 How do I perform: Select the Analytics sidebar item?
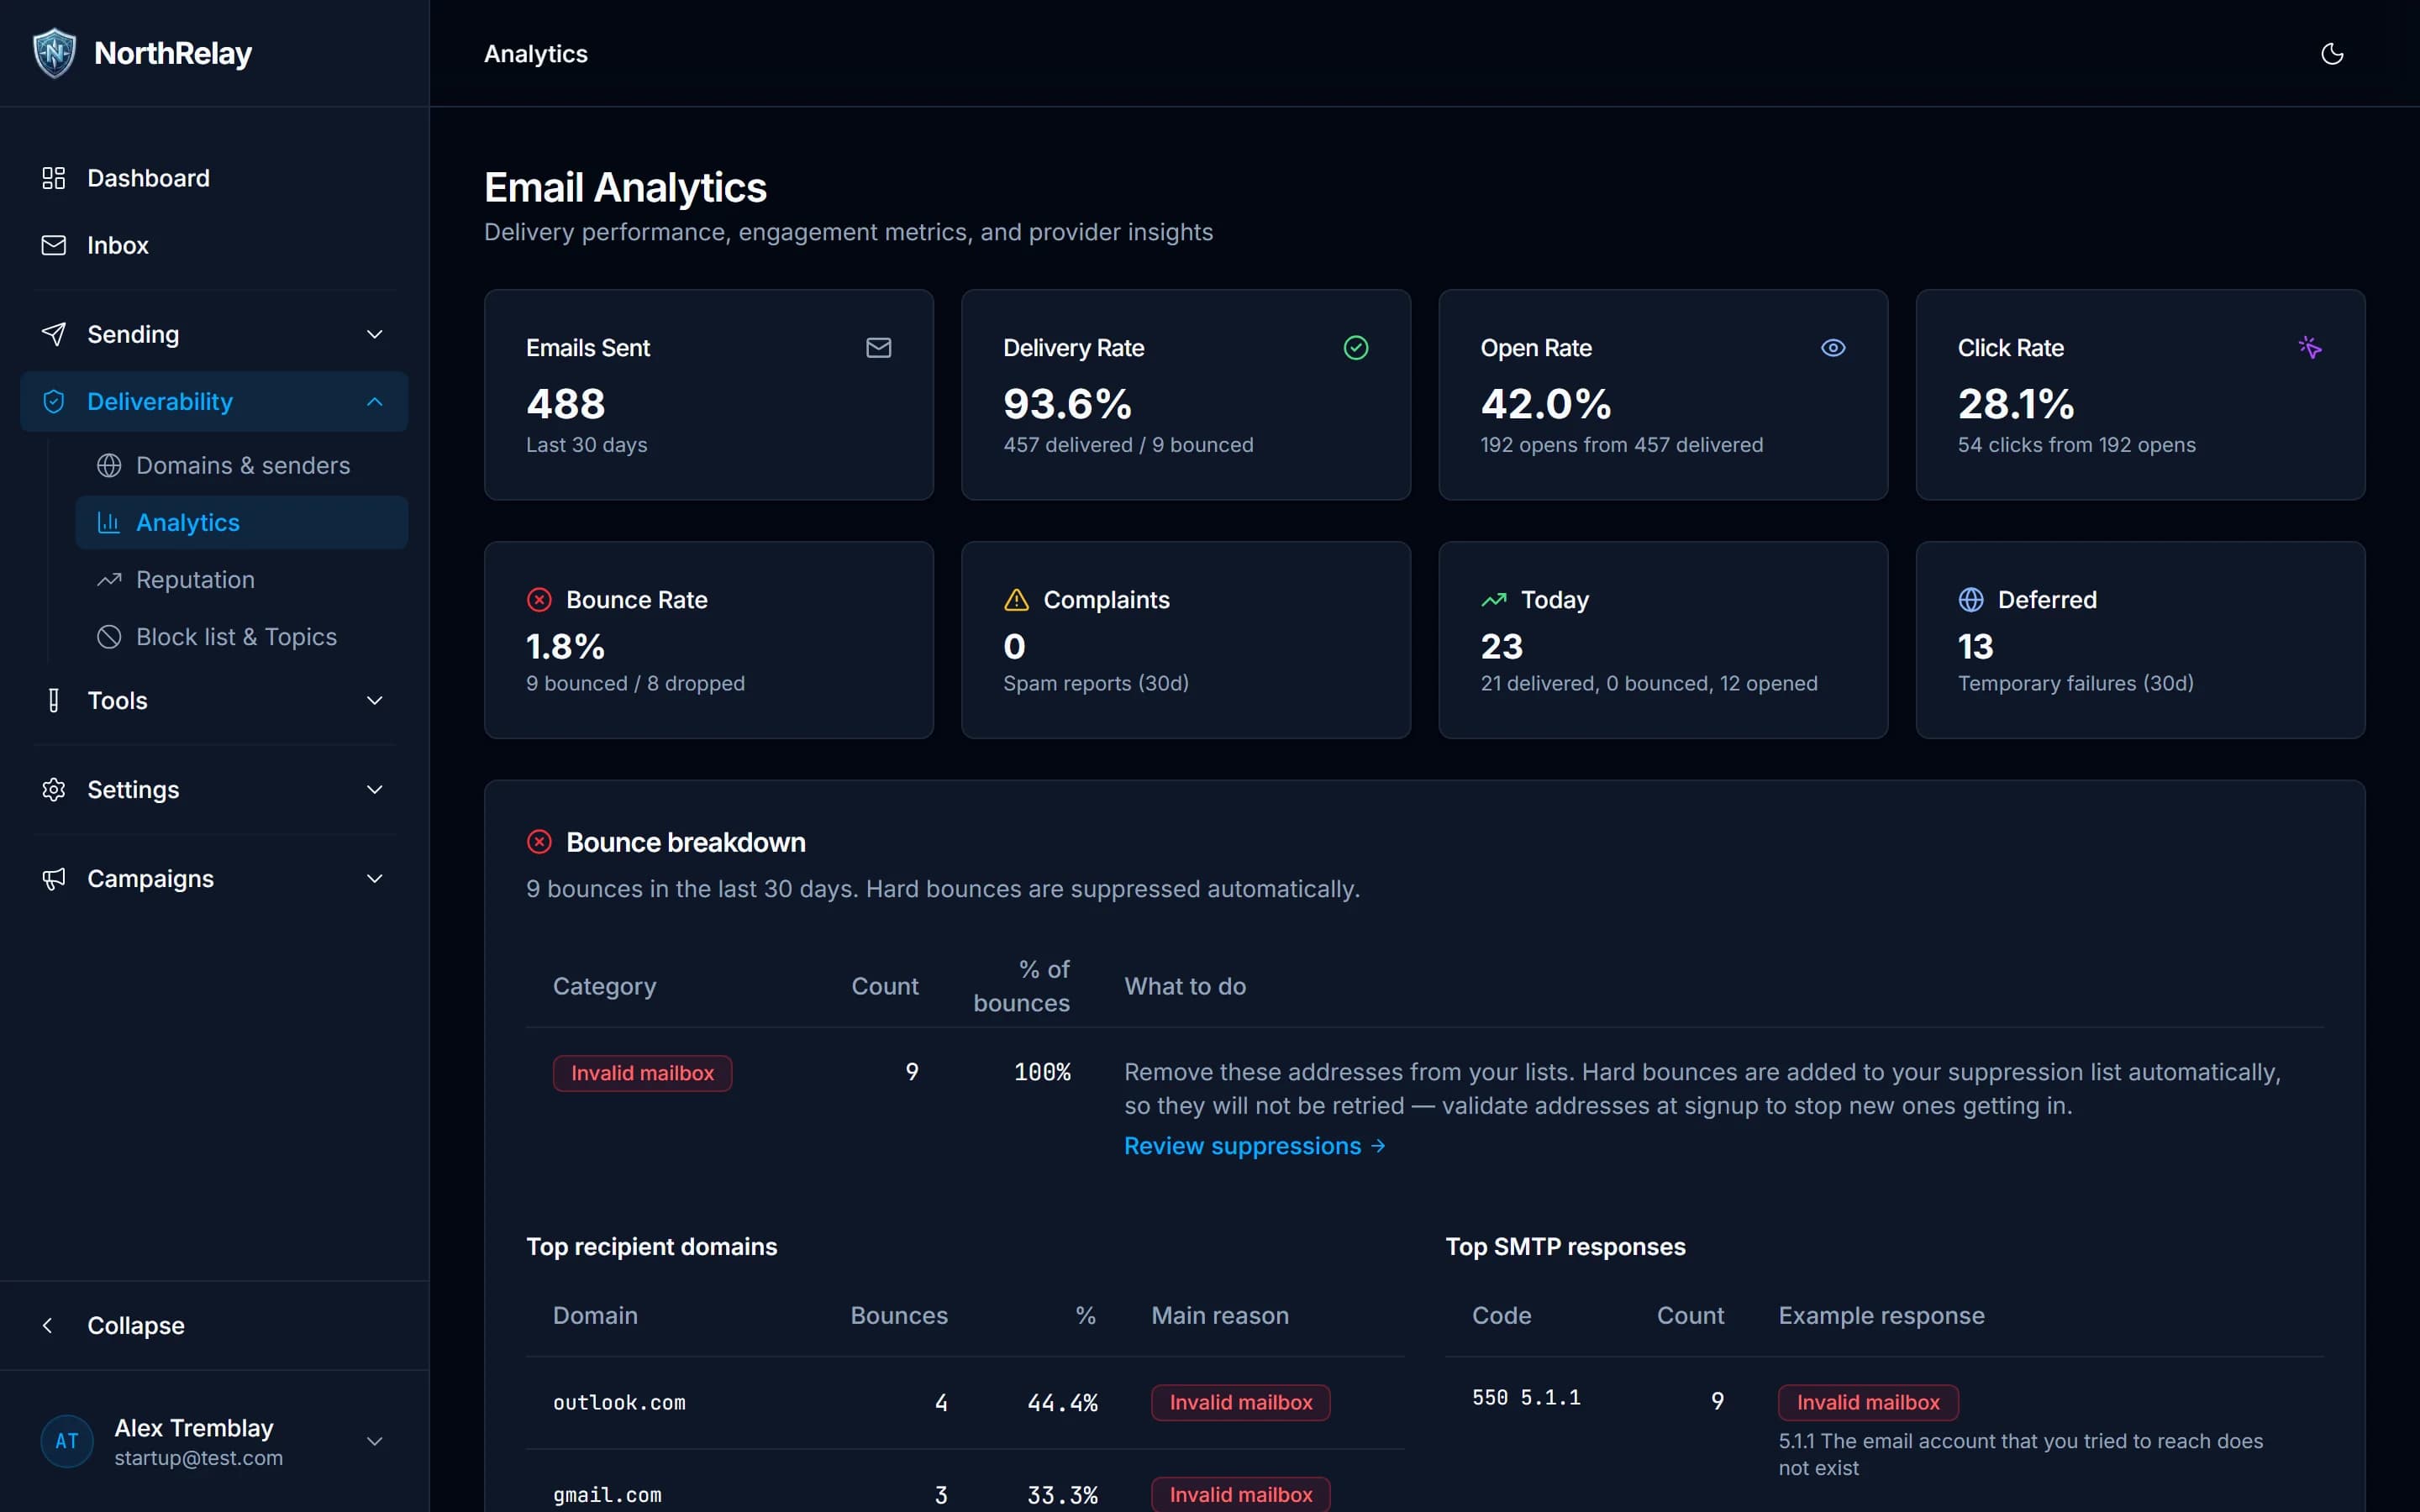tap(242, 522)
